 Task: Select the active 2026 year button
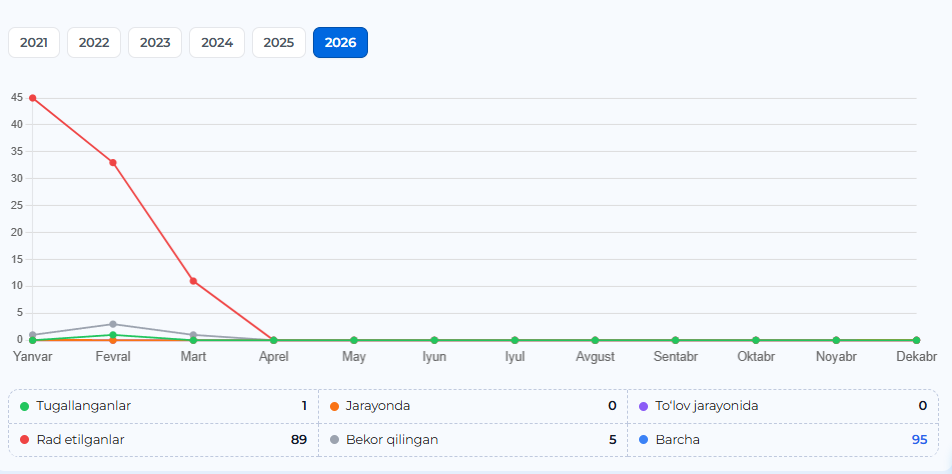(340, 43)
